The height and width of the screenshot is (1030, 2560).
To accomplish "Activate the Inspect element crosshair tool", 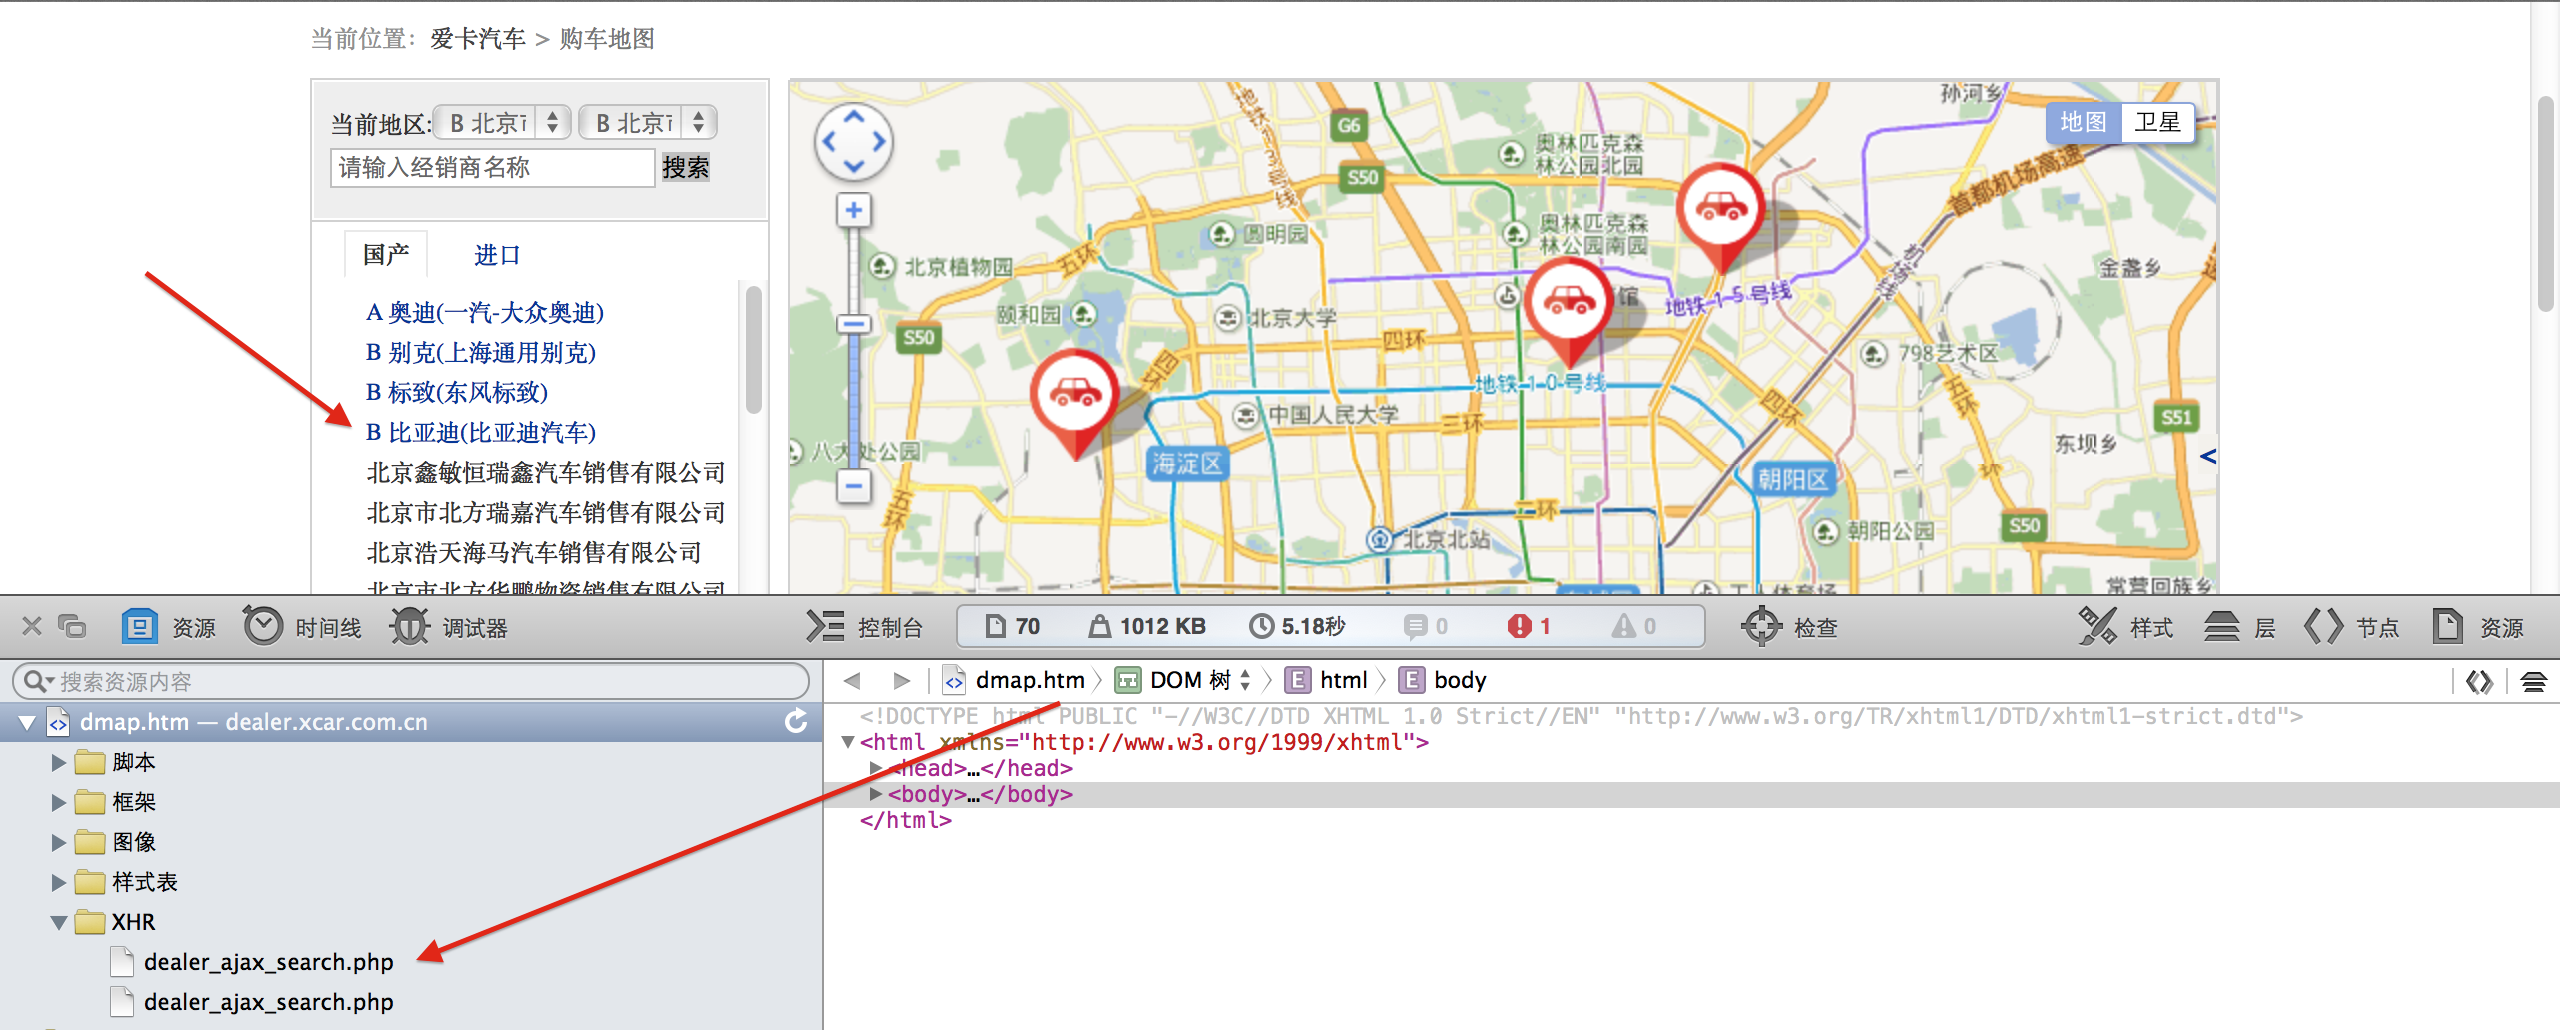I will point(1789,627).
